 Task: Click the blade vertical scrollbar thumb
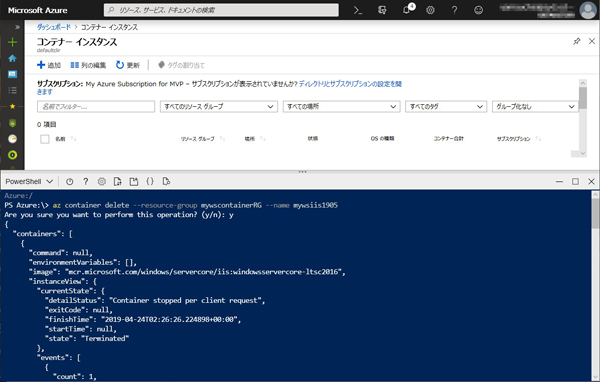point(583,98)
